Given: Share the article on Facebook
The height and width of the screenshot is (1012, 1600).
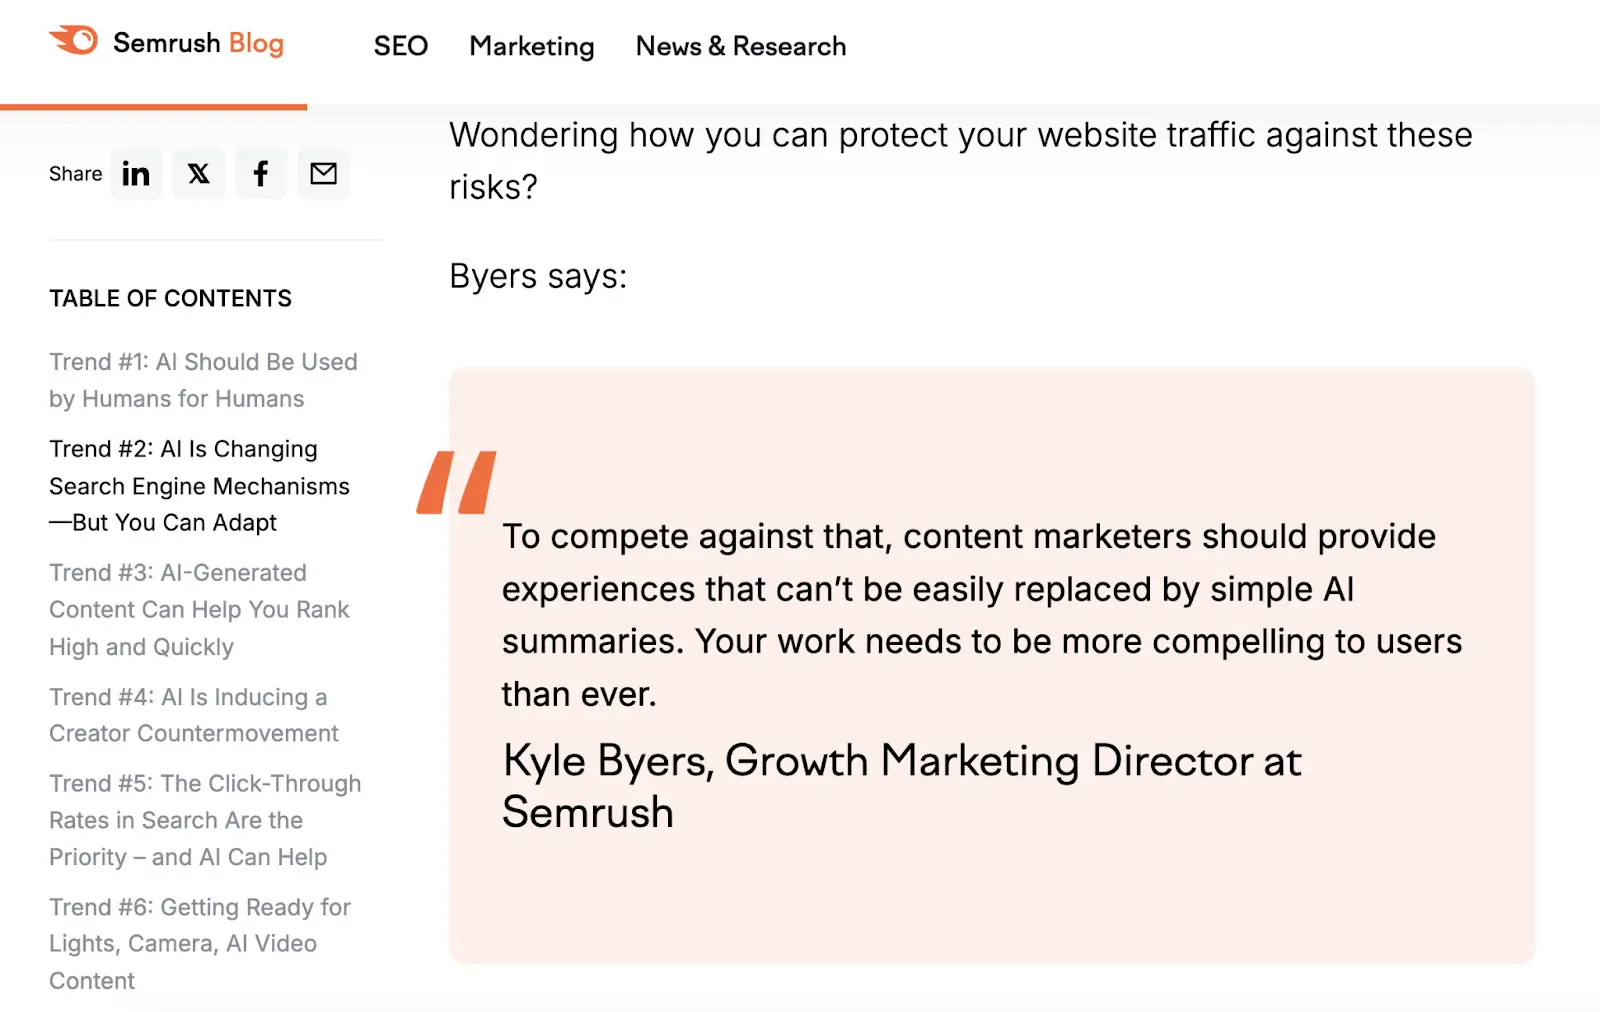Looking at the screenshot, I should tap(260, 173).
